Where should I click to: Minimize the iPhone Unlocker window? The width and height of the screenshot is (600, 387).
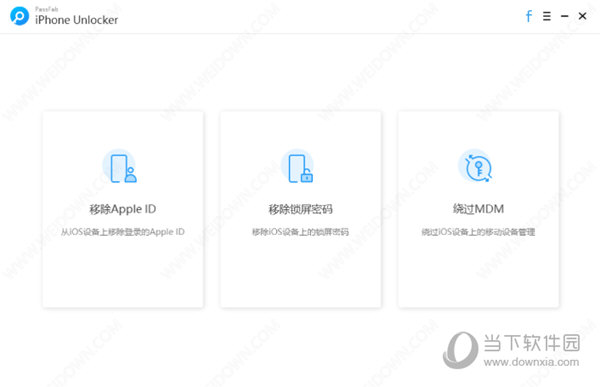tap(564, 16)
